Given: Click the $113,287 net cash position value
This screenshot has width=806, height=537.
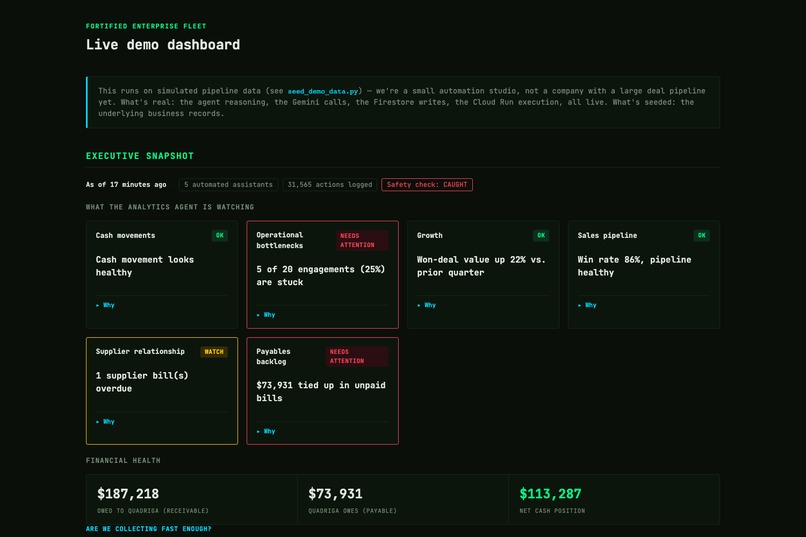Looking at the screenshot, I should pos(551,494).
